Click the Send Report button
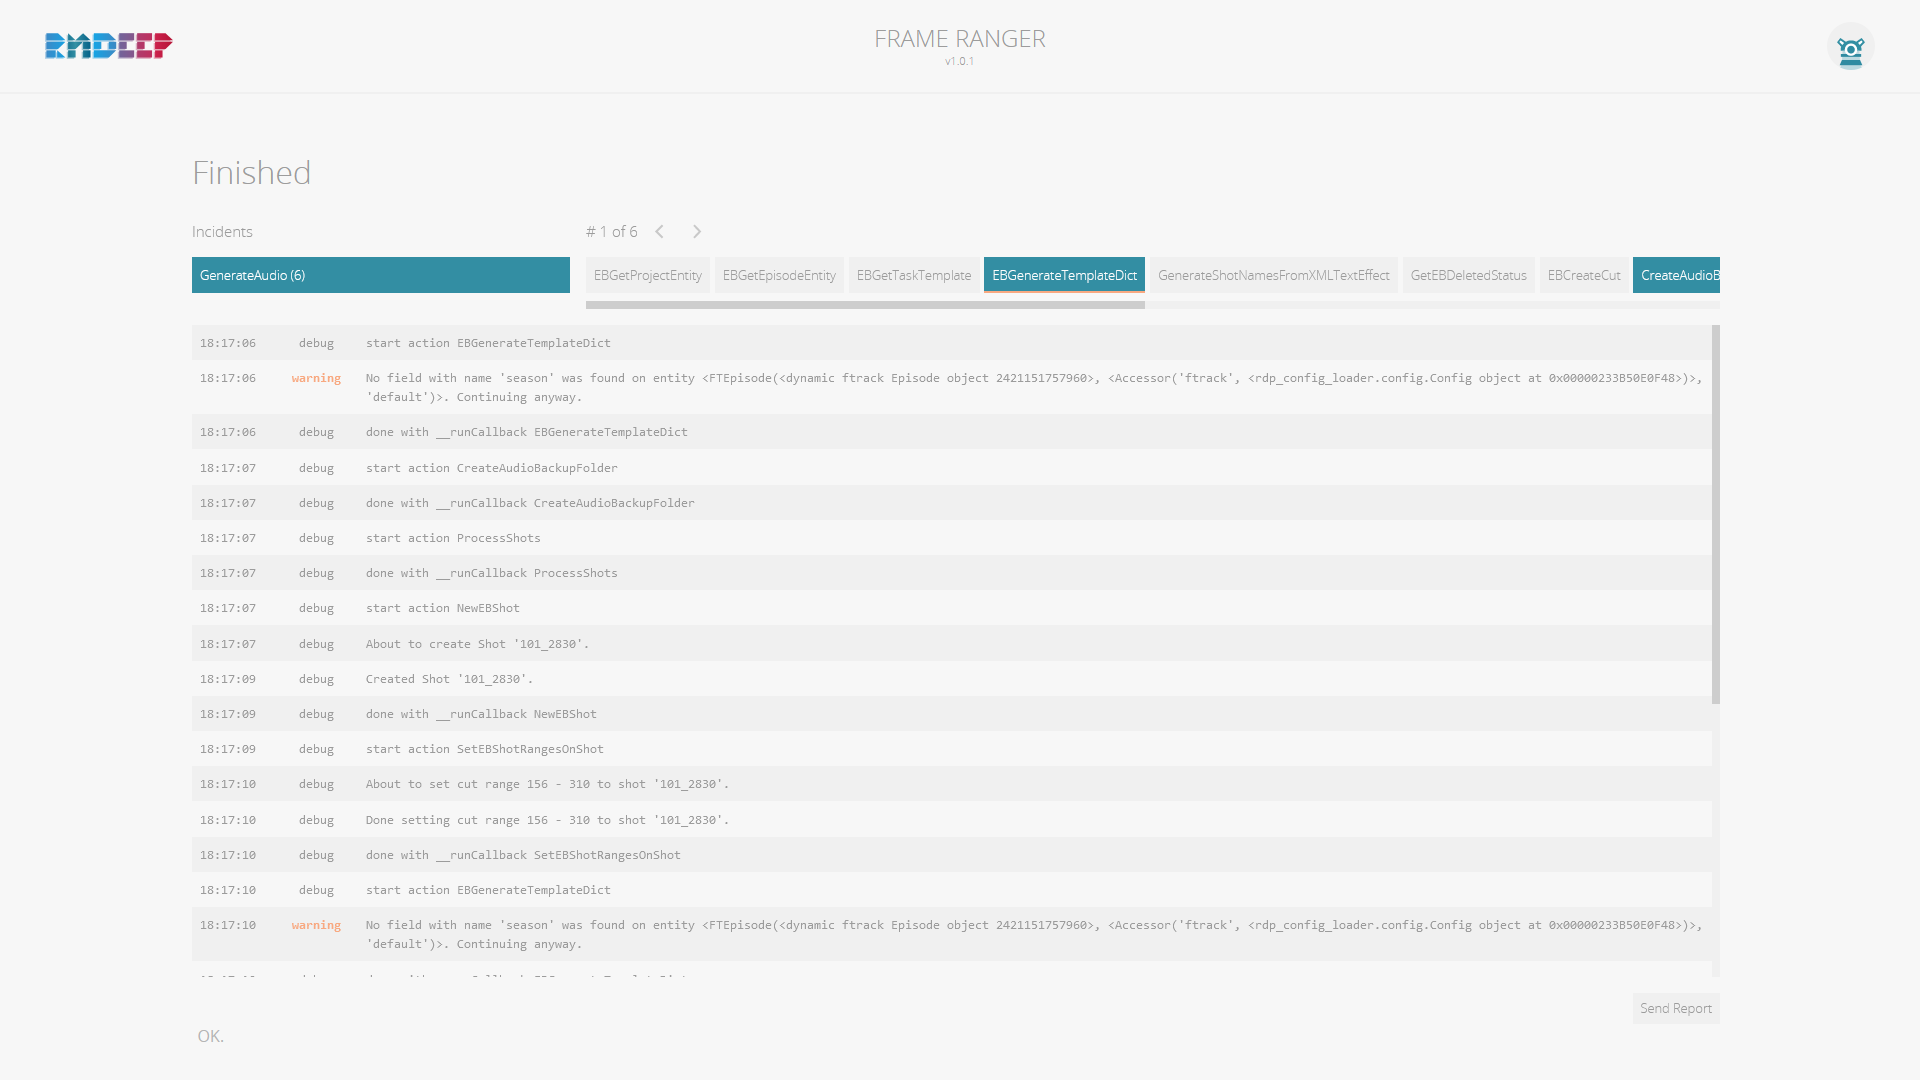1920x1080 pixels. point(1675,1008)
